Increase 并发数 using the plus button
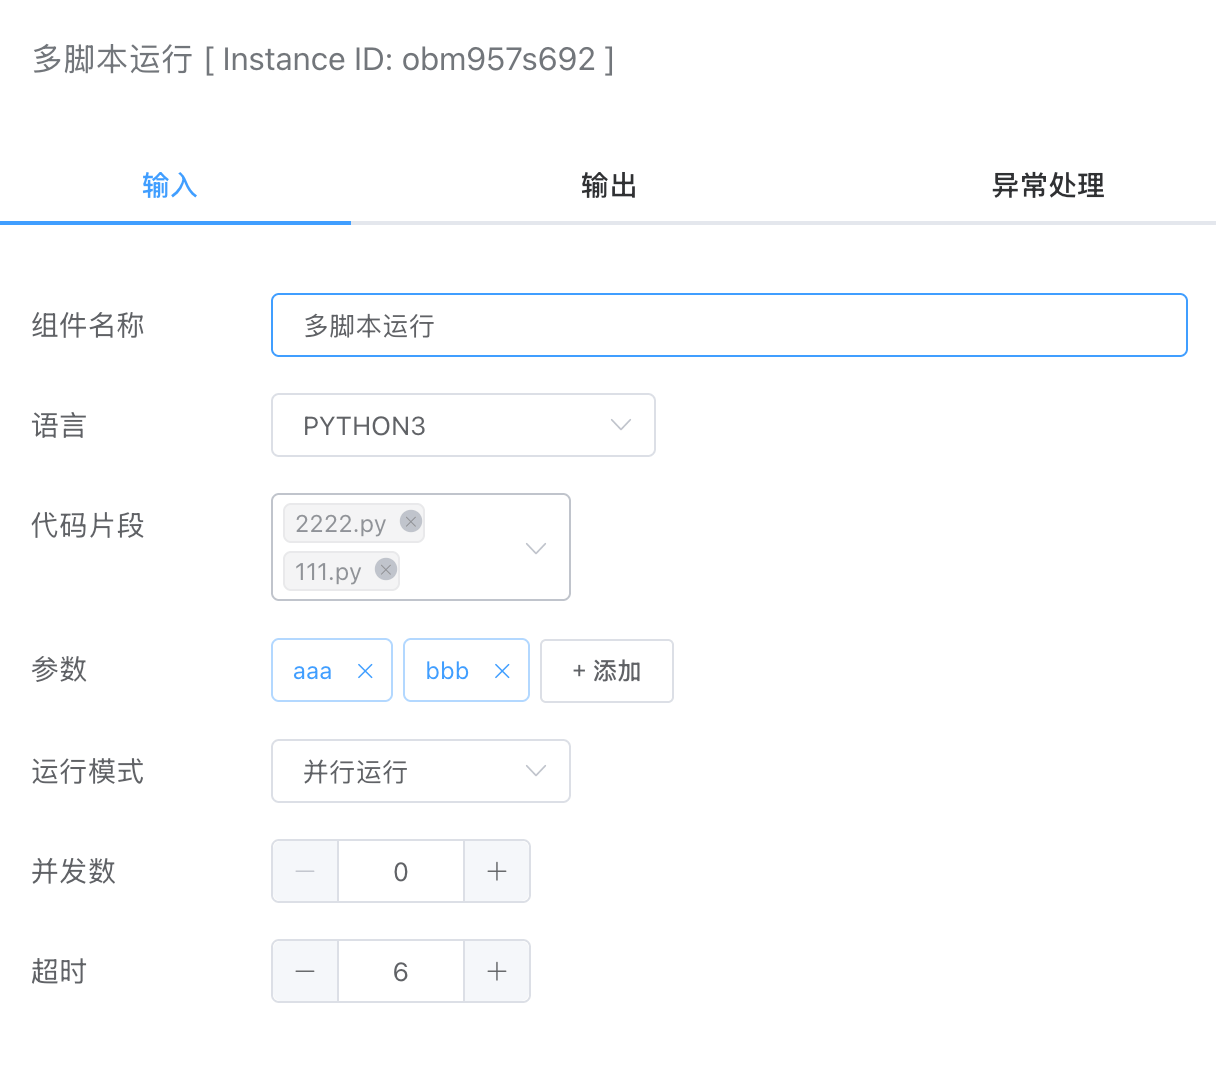This screenshot has width=1216, height=1088. coord(496,871)
